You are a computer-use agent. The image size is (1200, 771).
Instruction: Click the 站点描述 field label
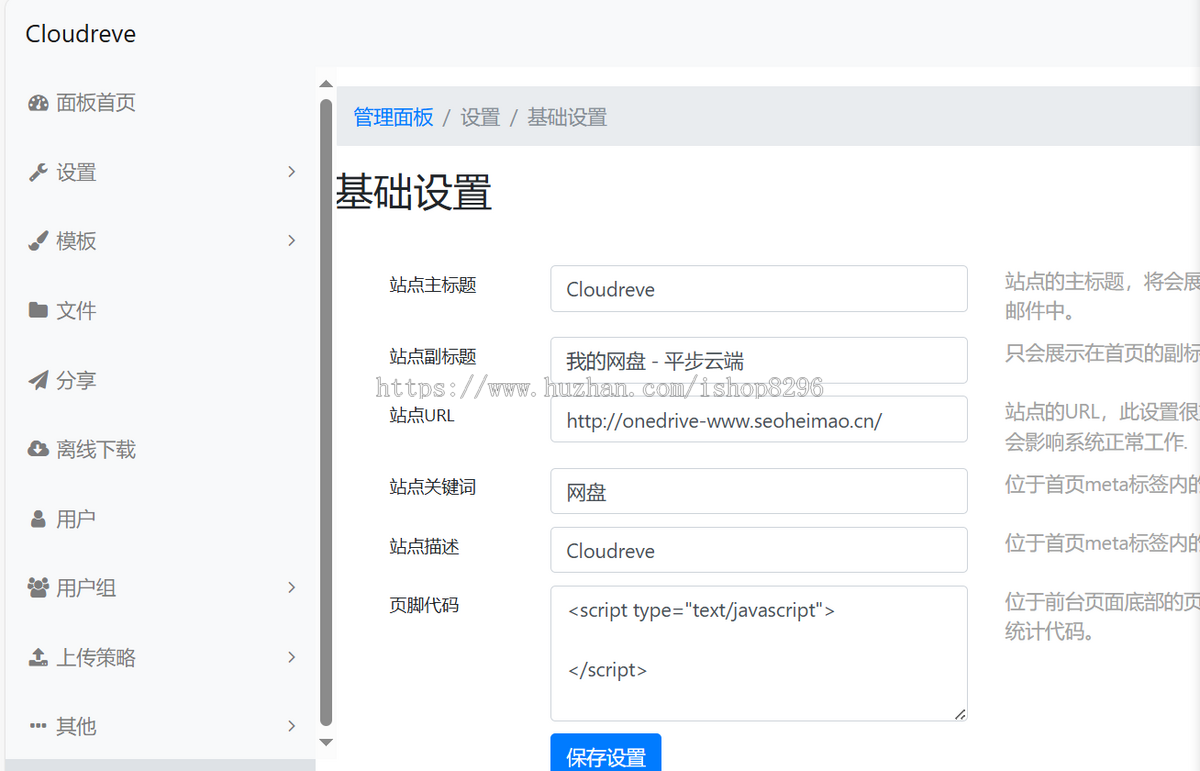click(x=424, y=547)
